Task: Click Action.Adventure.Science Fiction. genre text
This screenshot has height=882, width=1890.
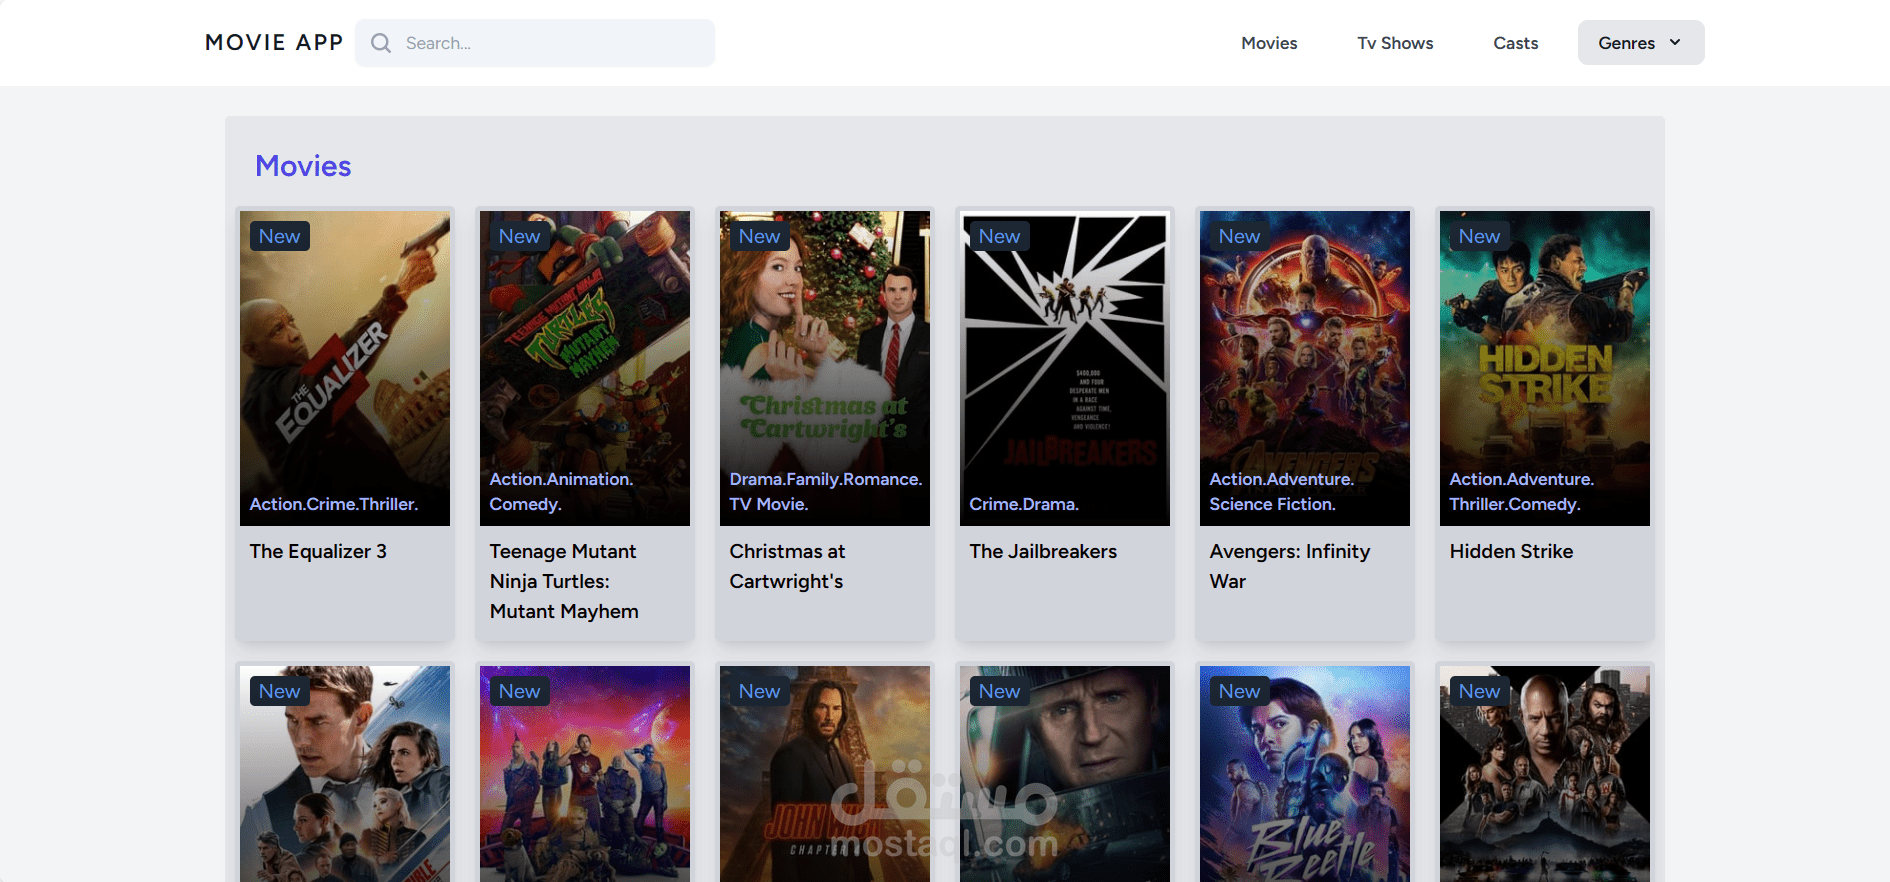Action: click(1282, 492)
